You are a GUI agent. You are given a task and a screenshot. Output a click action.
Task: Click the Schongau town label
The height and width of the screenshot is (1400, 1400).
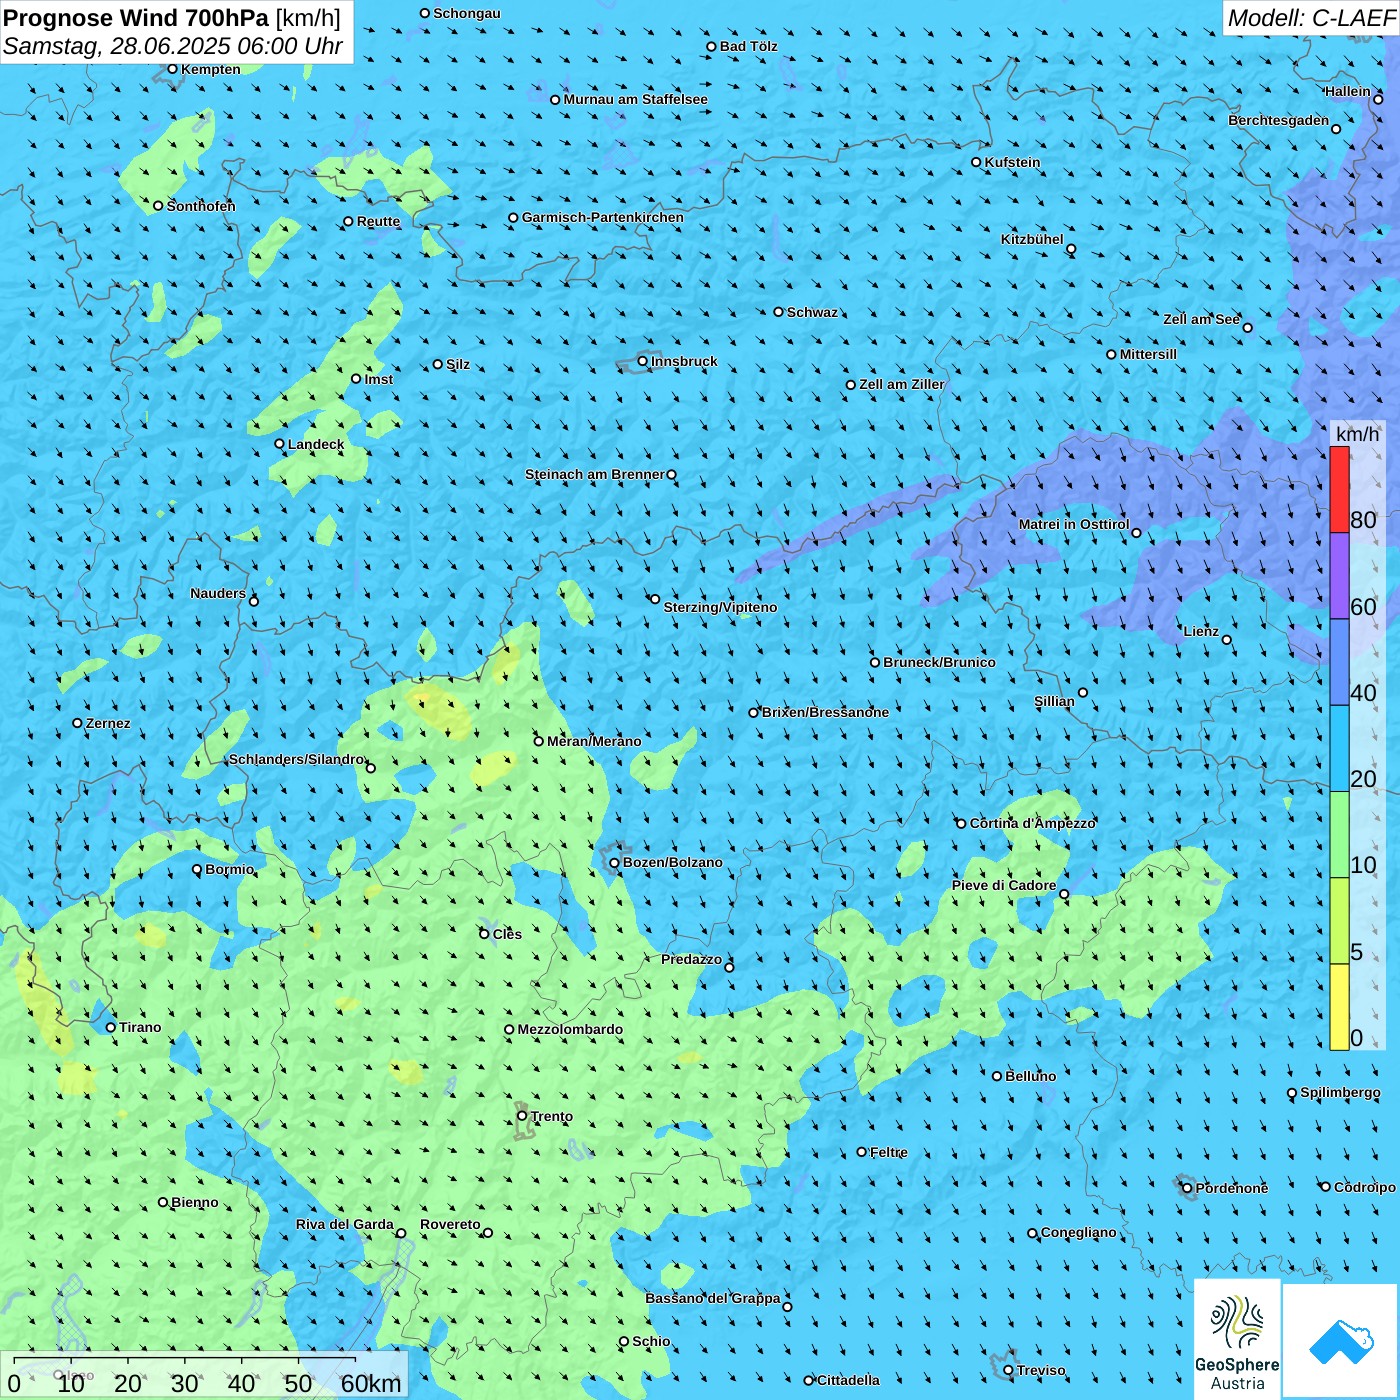[x=466, y=14]
